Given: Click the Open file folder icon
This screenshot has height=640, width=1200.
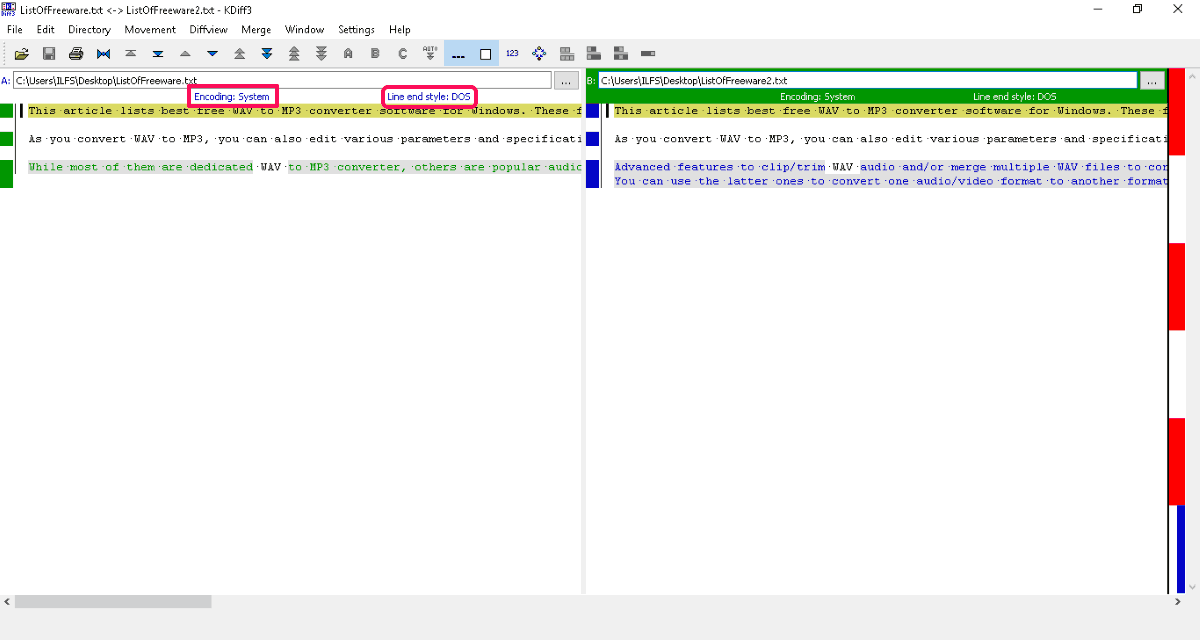Looking at the screenshot, I should point(21,54).
